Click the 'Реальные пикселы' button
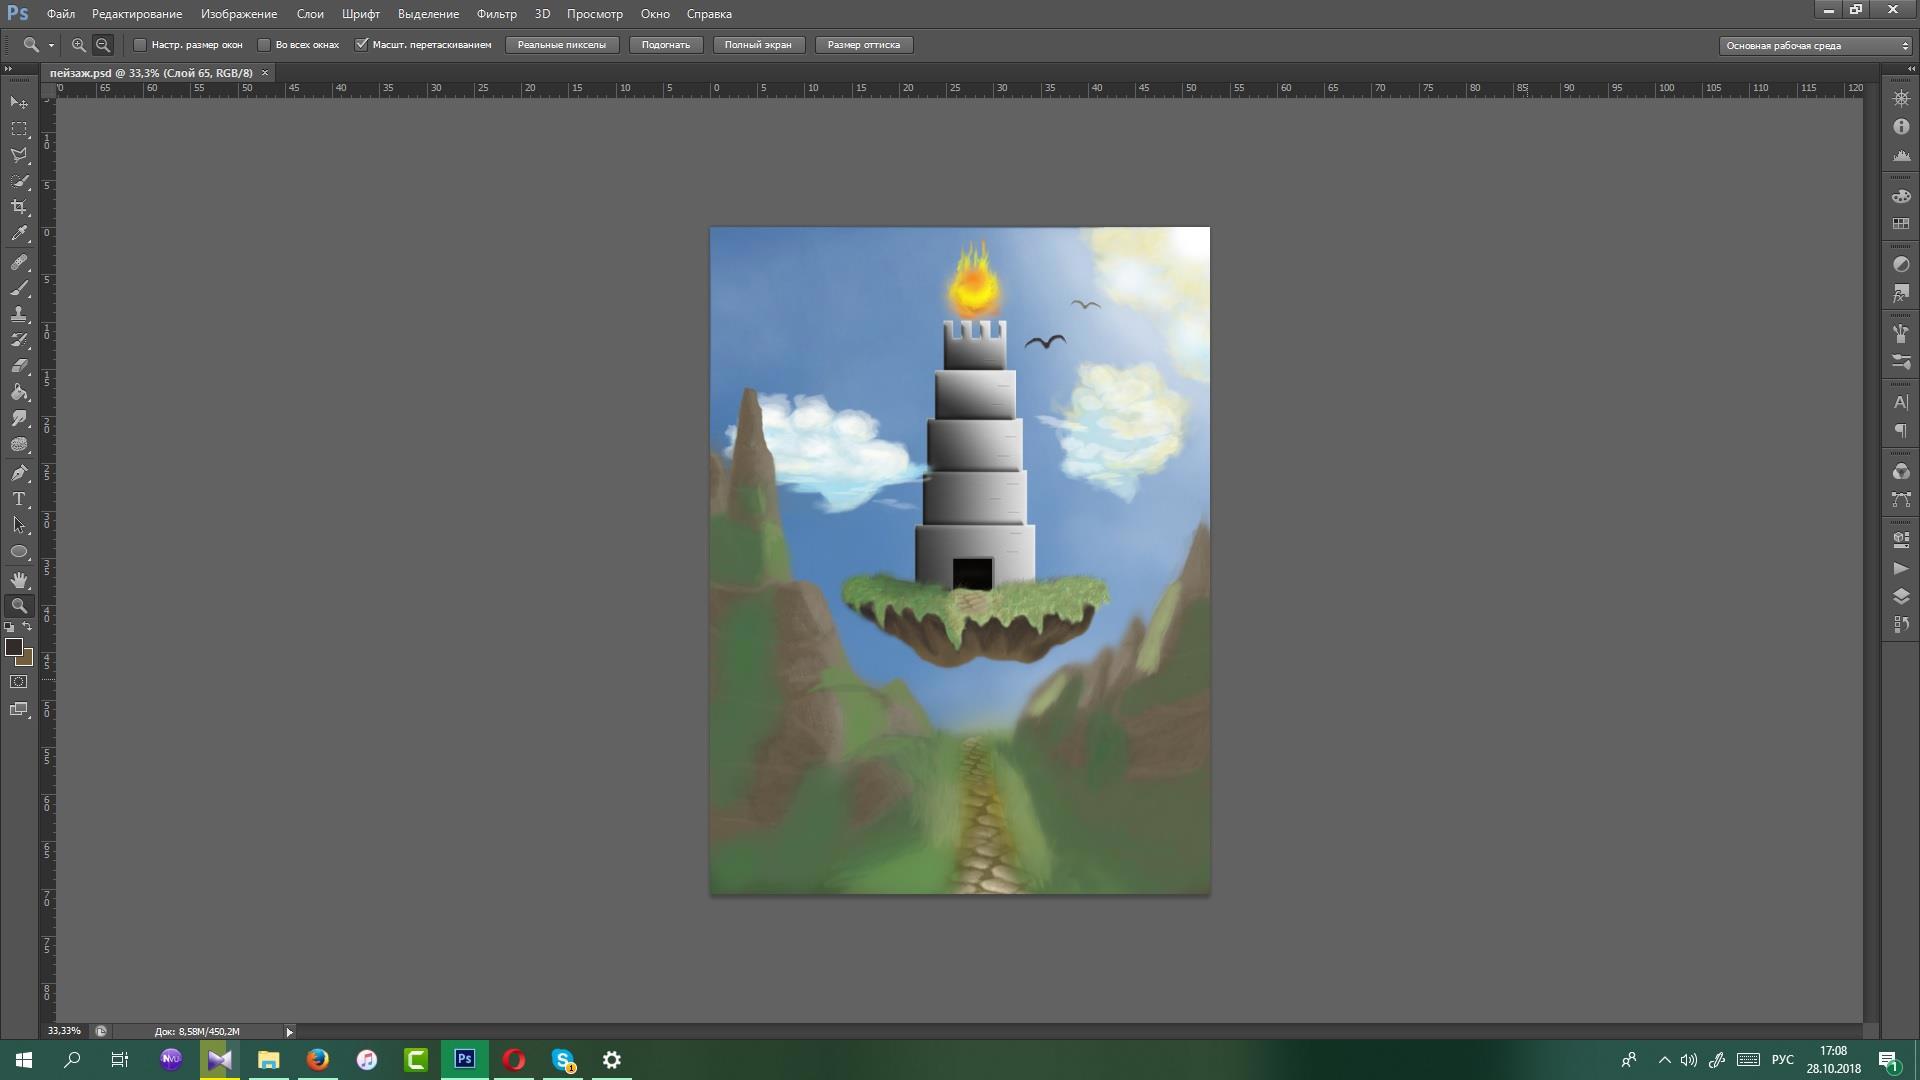Viewport: 1920px width, 1080px height. coord(561,45)
